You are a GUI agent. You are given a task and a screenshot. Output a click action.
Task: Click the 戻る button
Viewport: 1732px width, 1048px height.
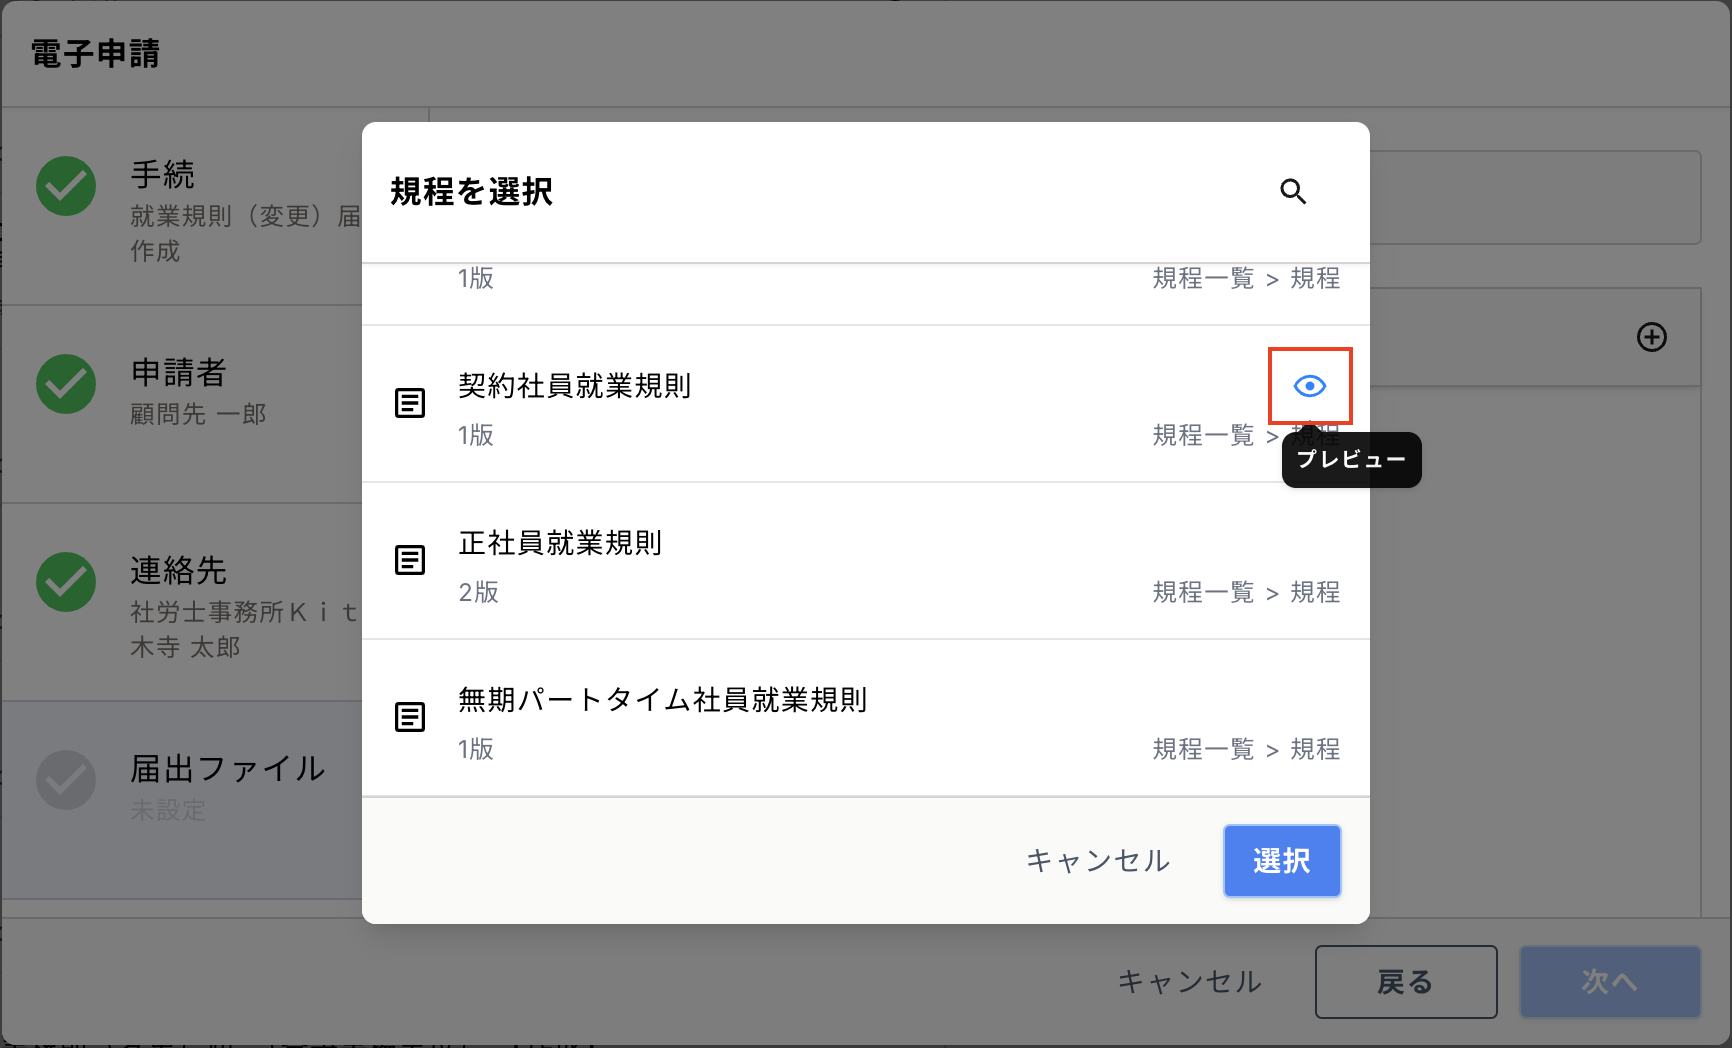[x=1405, y=982]
